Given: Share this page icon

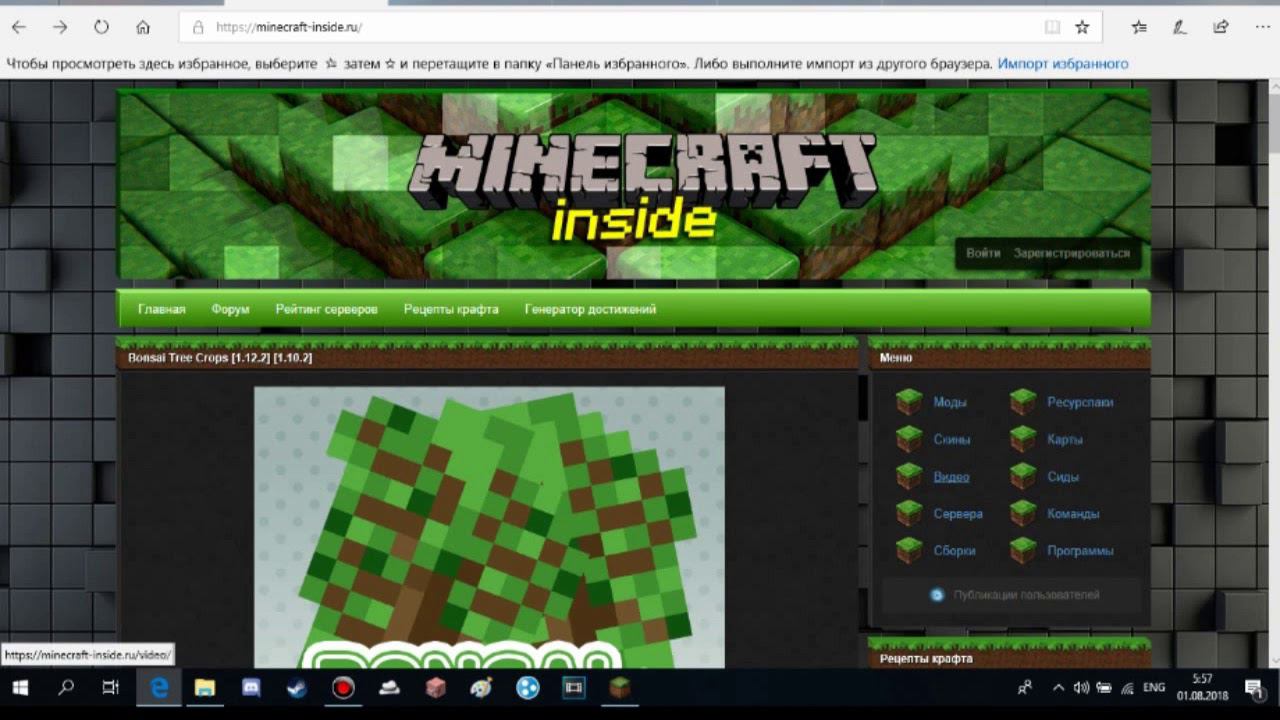Looking at the screenshot, I should [x=1221, y=27].
